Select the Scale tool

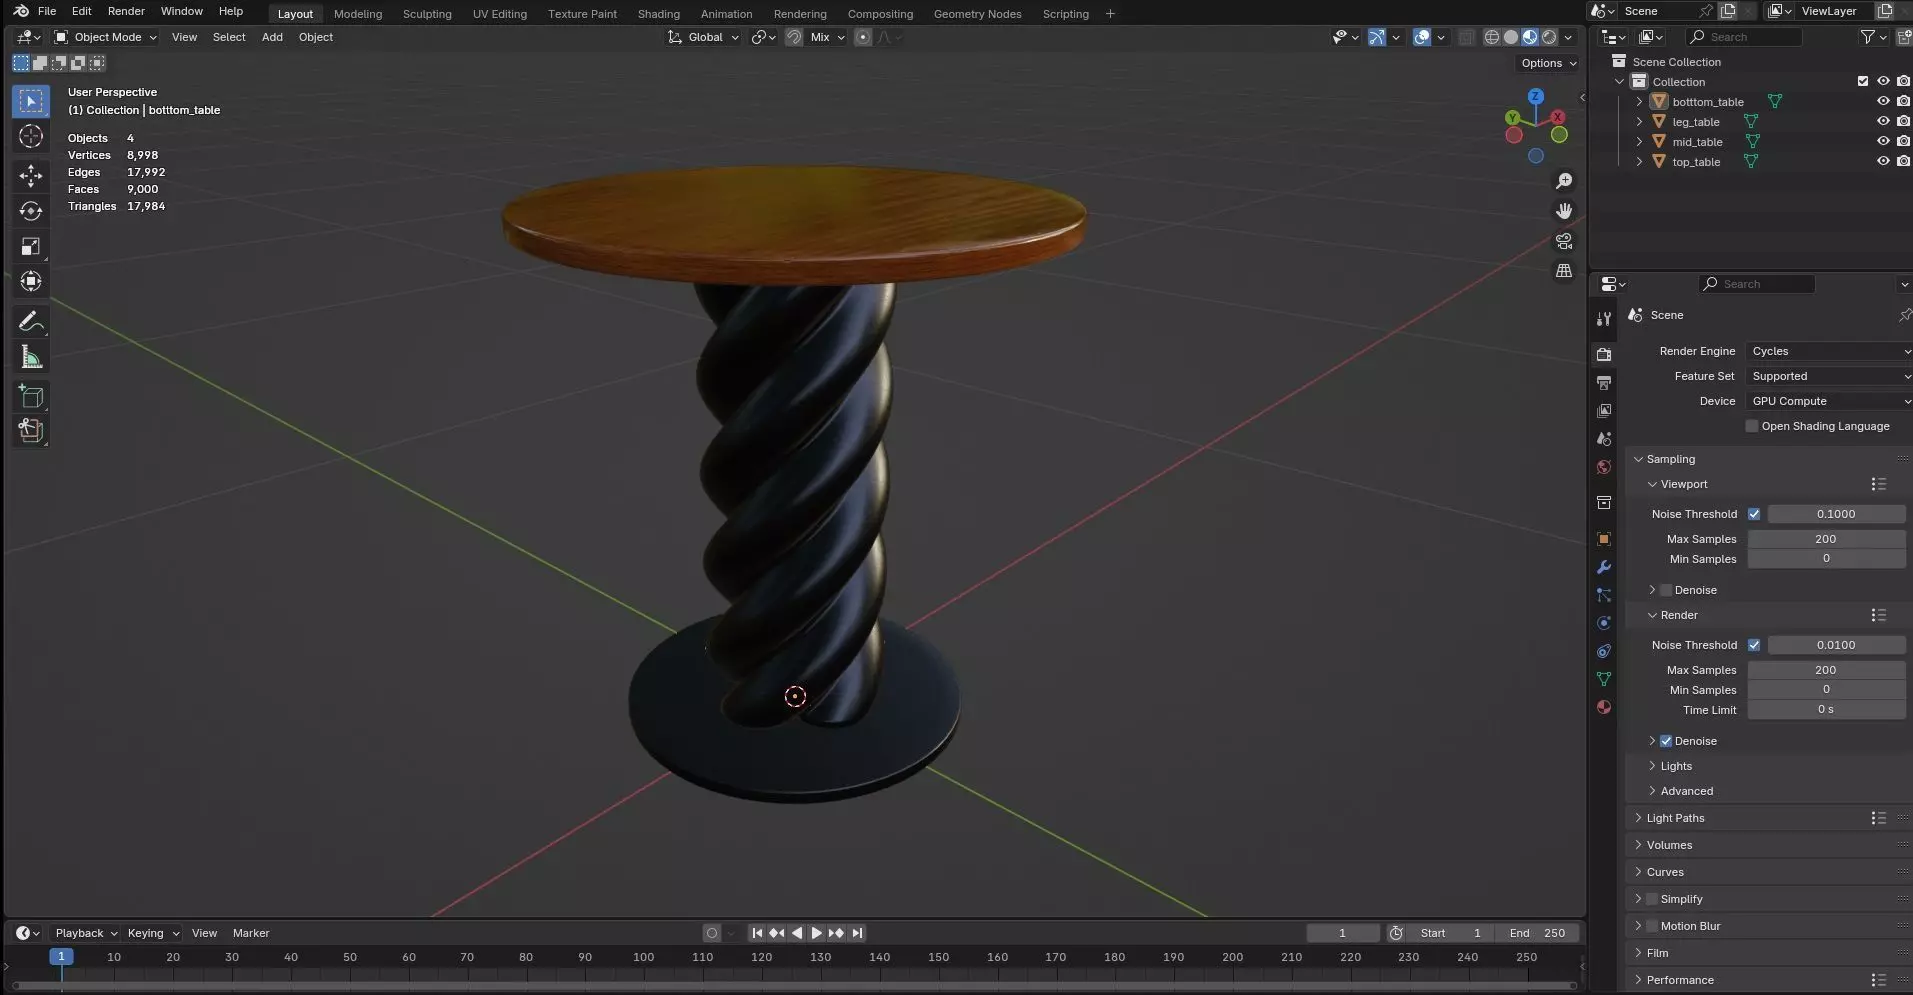[x=31, y=246]
